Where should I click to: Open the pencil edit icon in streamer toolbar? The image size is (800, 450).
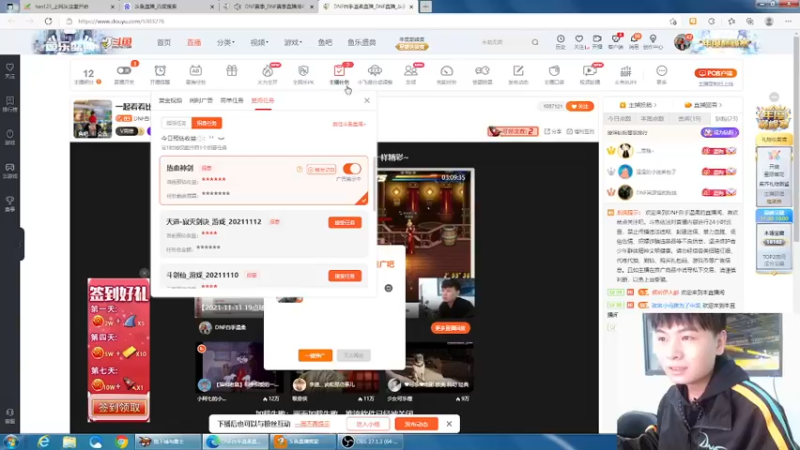(x=518, y=70)
